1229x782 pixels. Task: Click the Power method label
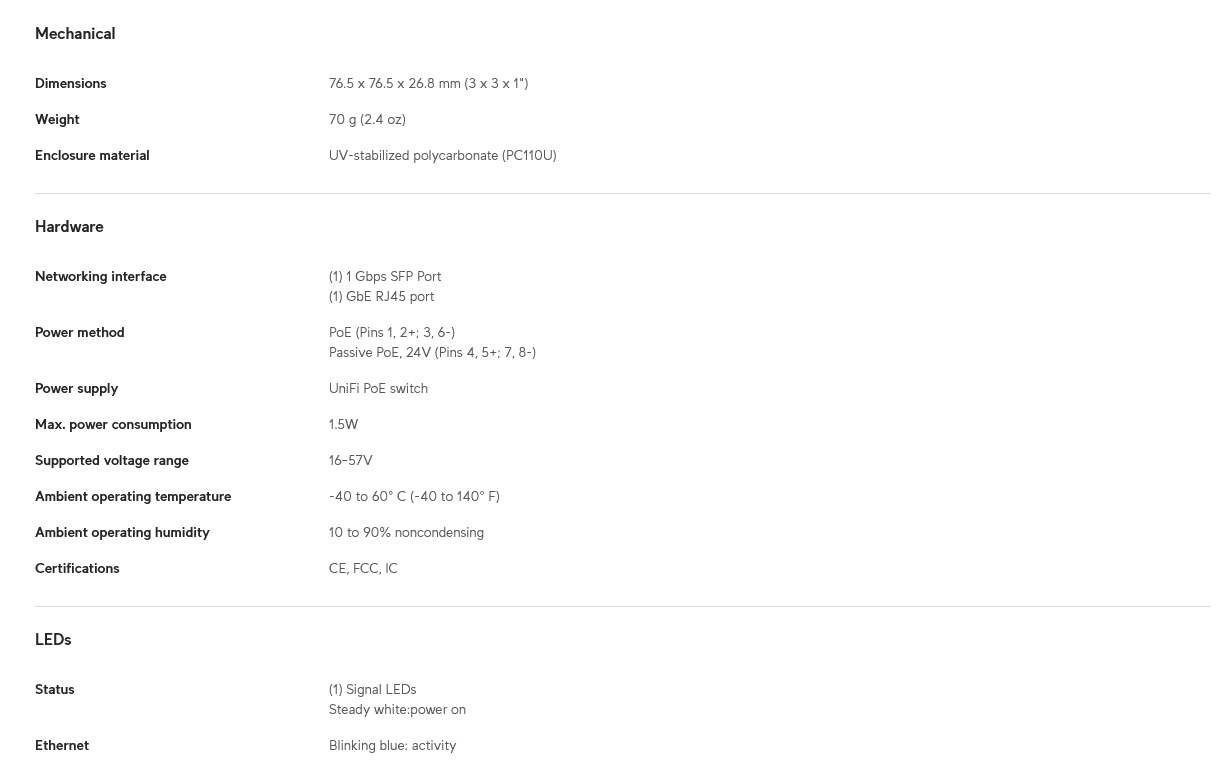pyautogui.click(x=80, y=333)
